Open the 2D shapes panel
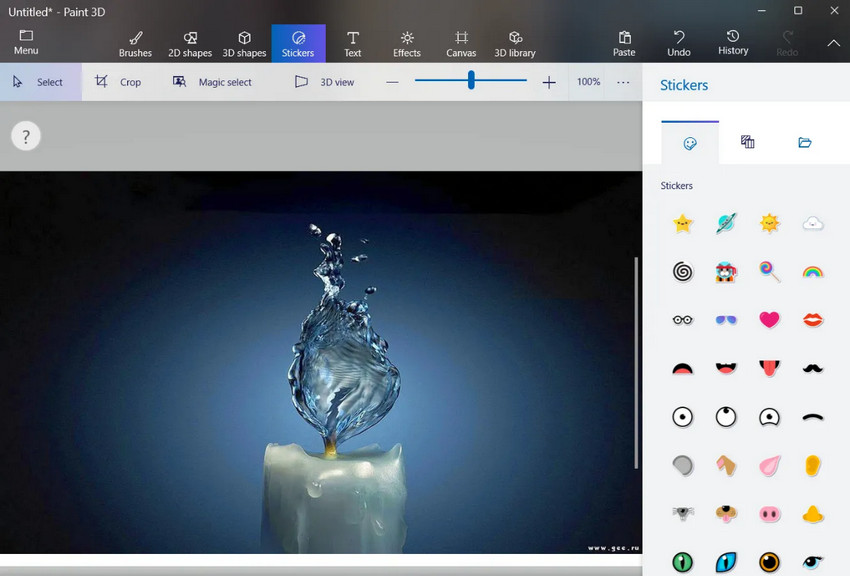This screenshot has width=850, height=576. (189, 42)
